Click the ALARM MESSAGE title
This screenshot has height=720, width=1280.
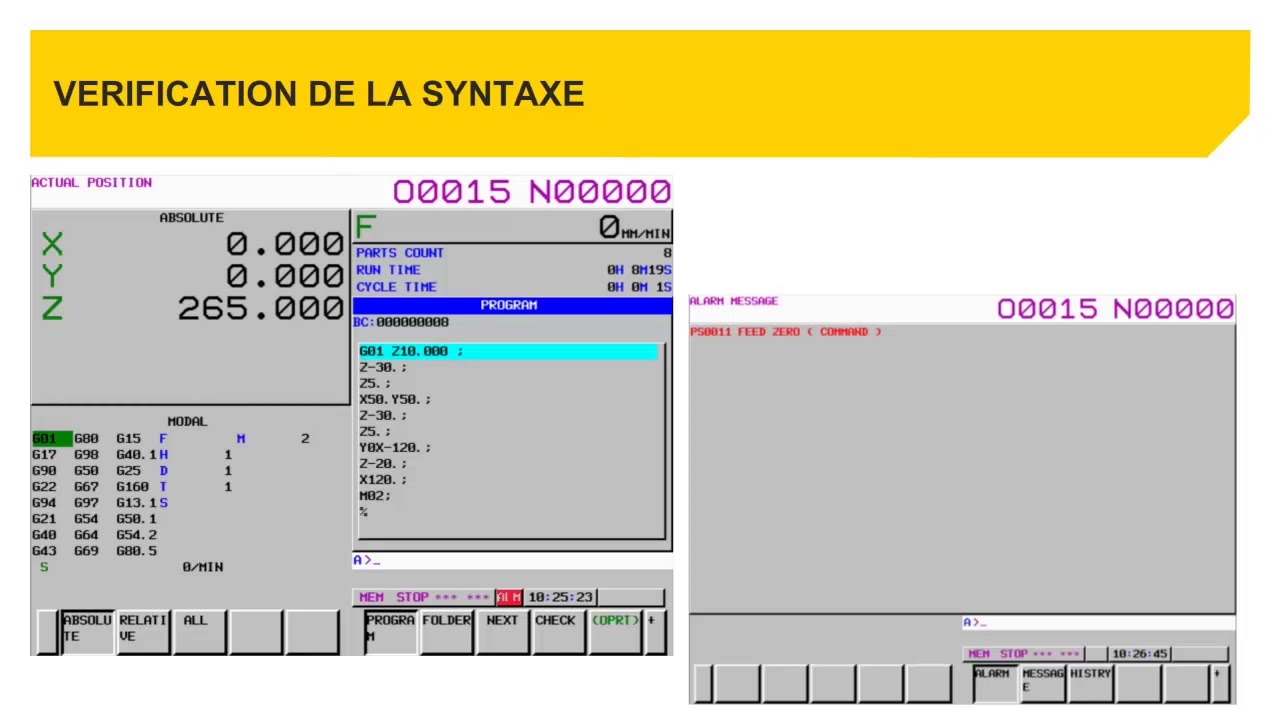pos(734,302)
